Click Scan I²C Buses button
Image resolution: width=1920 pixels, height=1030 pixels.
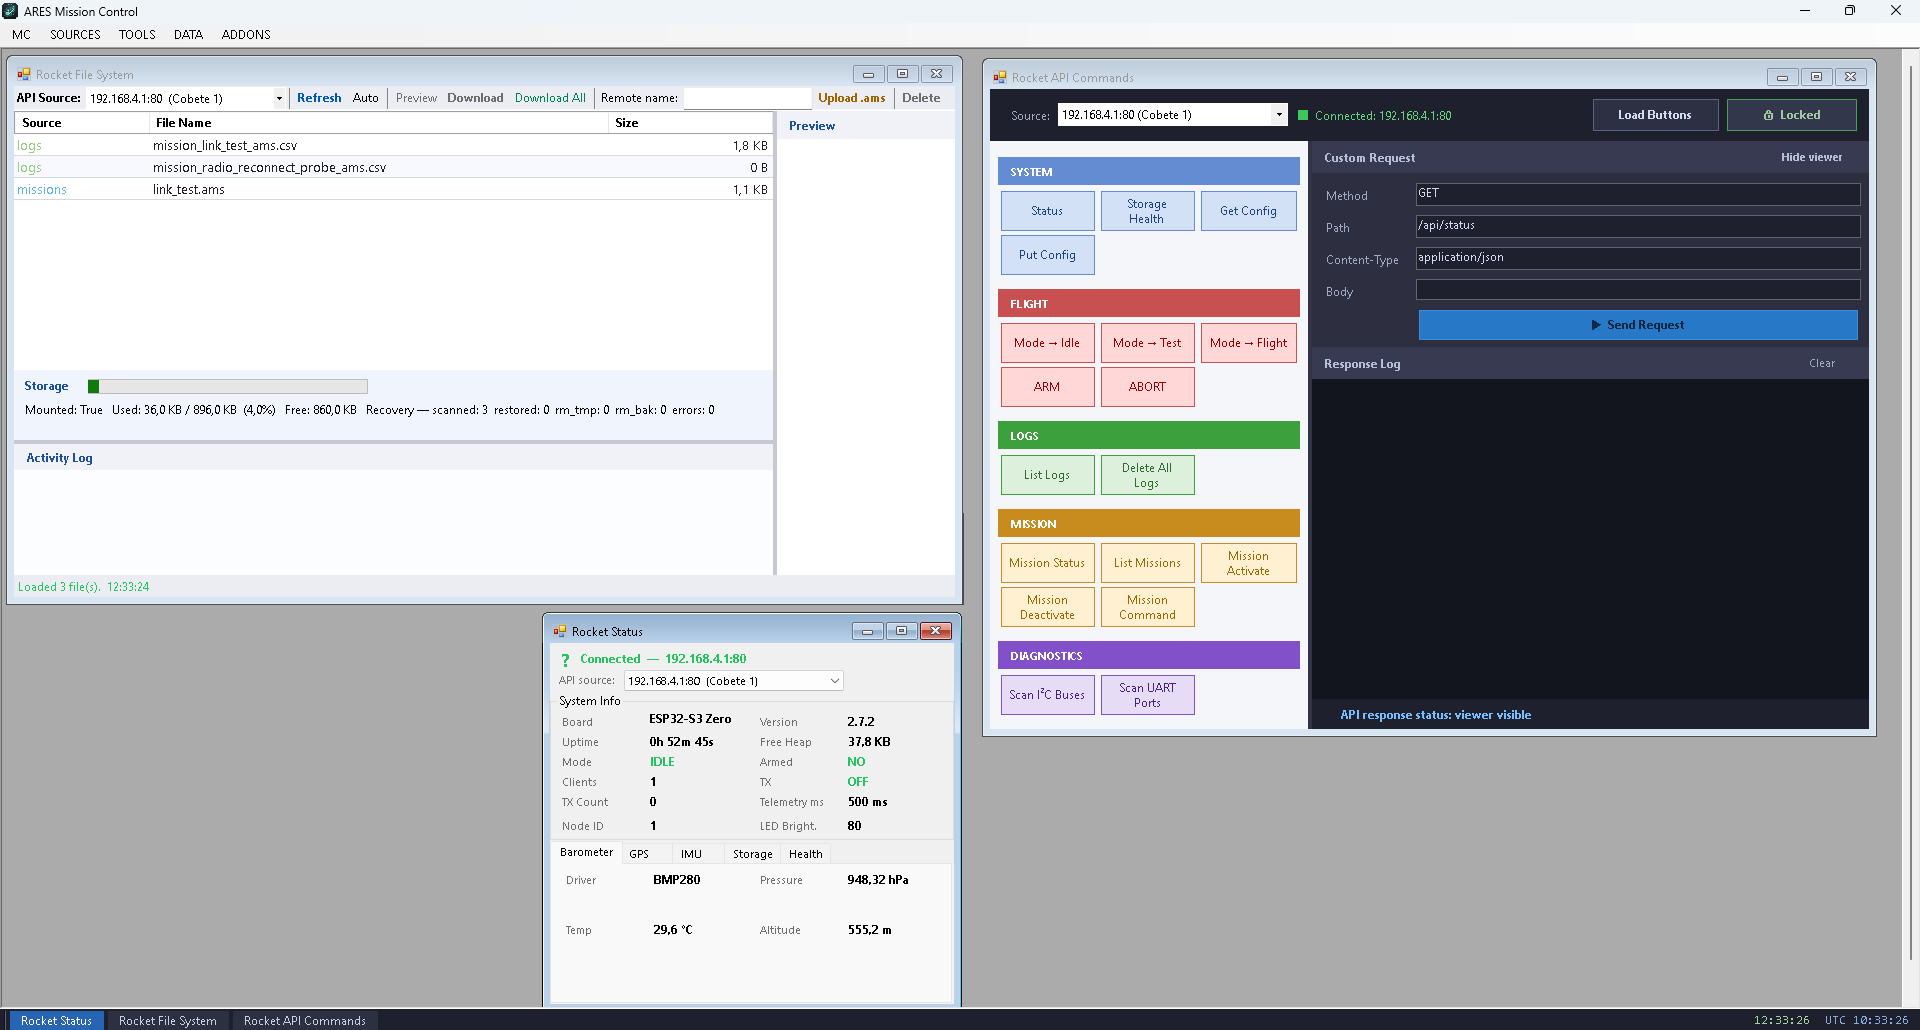(x=1047, y=695)
